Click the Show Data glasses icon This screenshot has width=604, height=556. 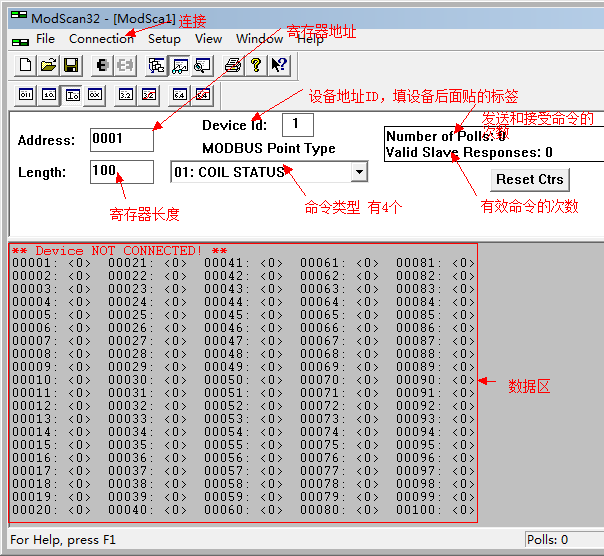[180, 65]
